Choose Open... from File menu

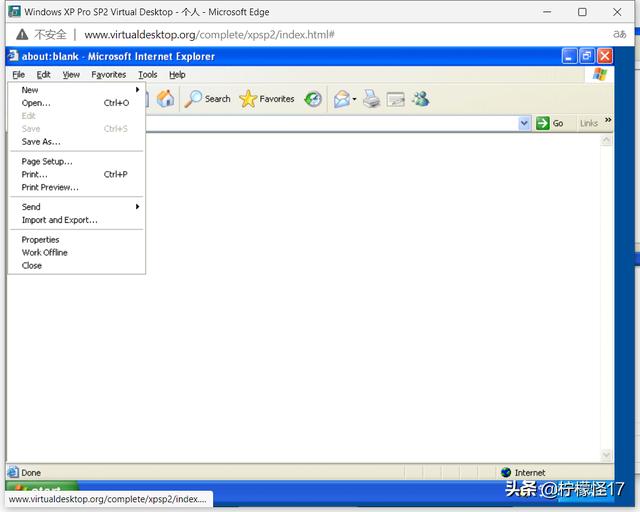click(x=77, y=103)
